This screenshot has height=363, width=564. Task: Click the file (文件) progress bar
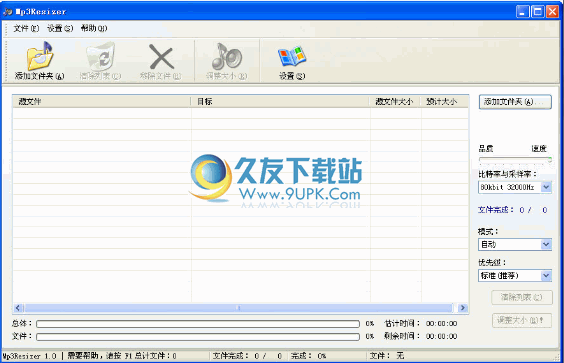[198, 336]
